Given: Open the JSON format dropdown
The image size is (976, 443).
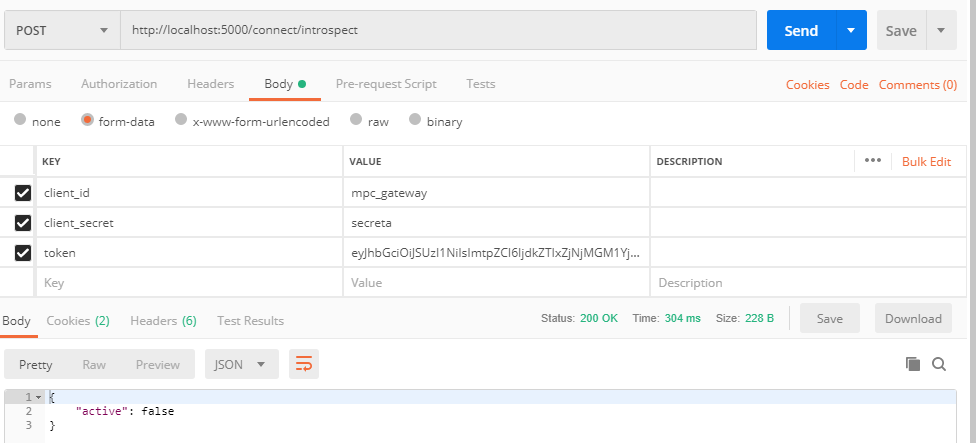Looking at the screenshot, I should 241,365.
